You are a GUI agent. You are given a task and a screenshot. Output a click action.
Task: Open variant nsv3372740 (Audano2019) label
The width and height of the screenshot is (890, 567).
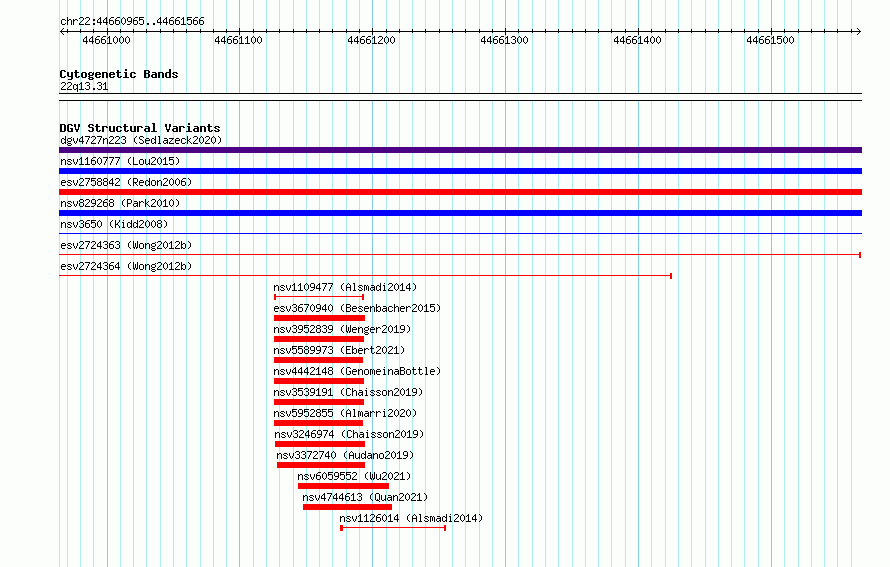(345, 455)
